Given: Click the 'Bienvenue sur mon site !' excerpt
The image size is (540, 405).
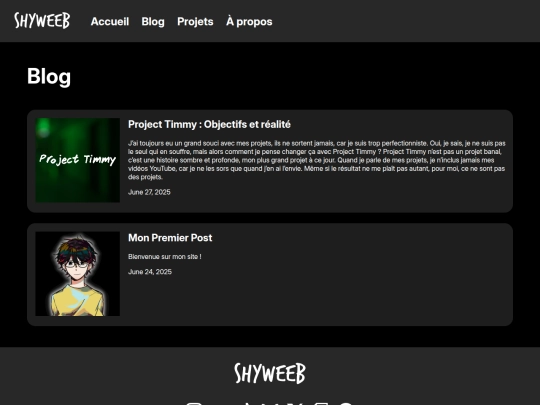Looking at the screenshot, I should (165, 257).
